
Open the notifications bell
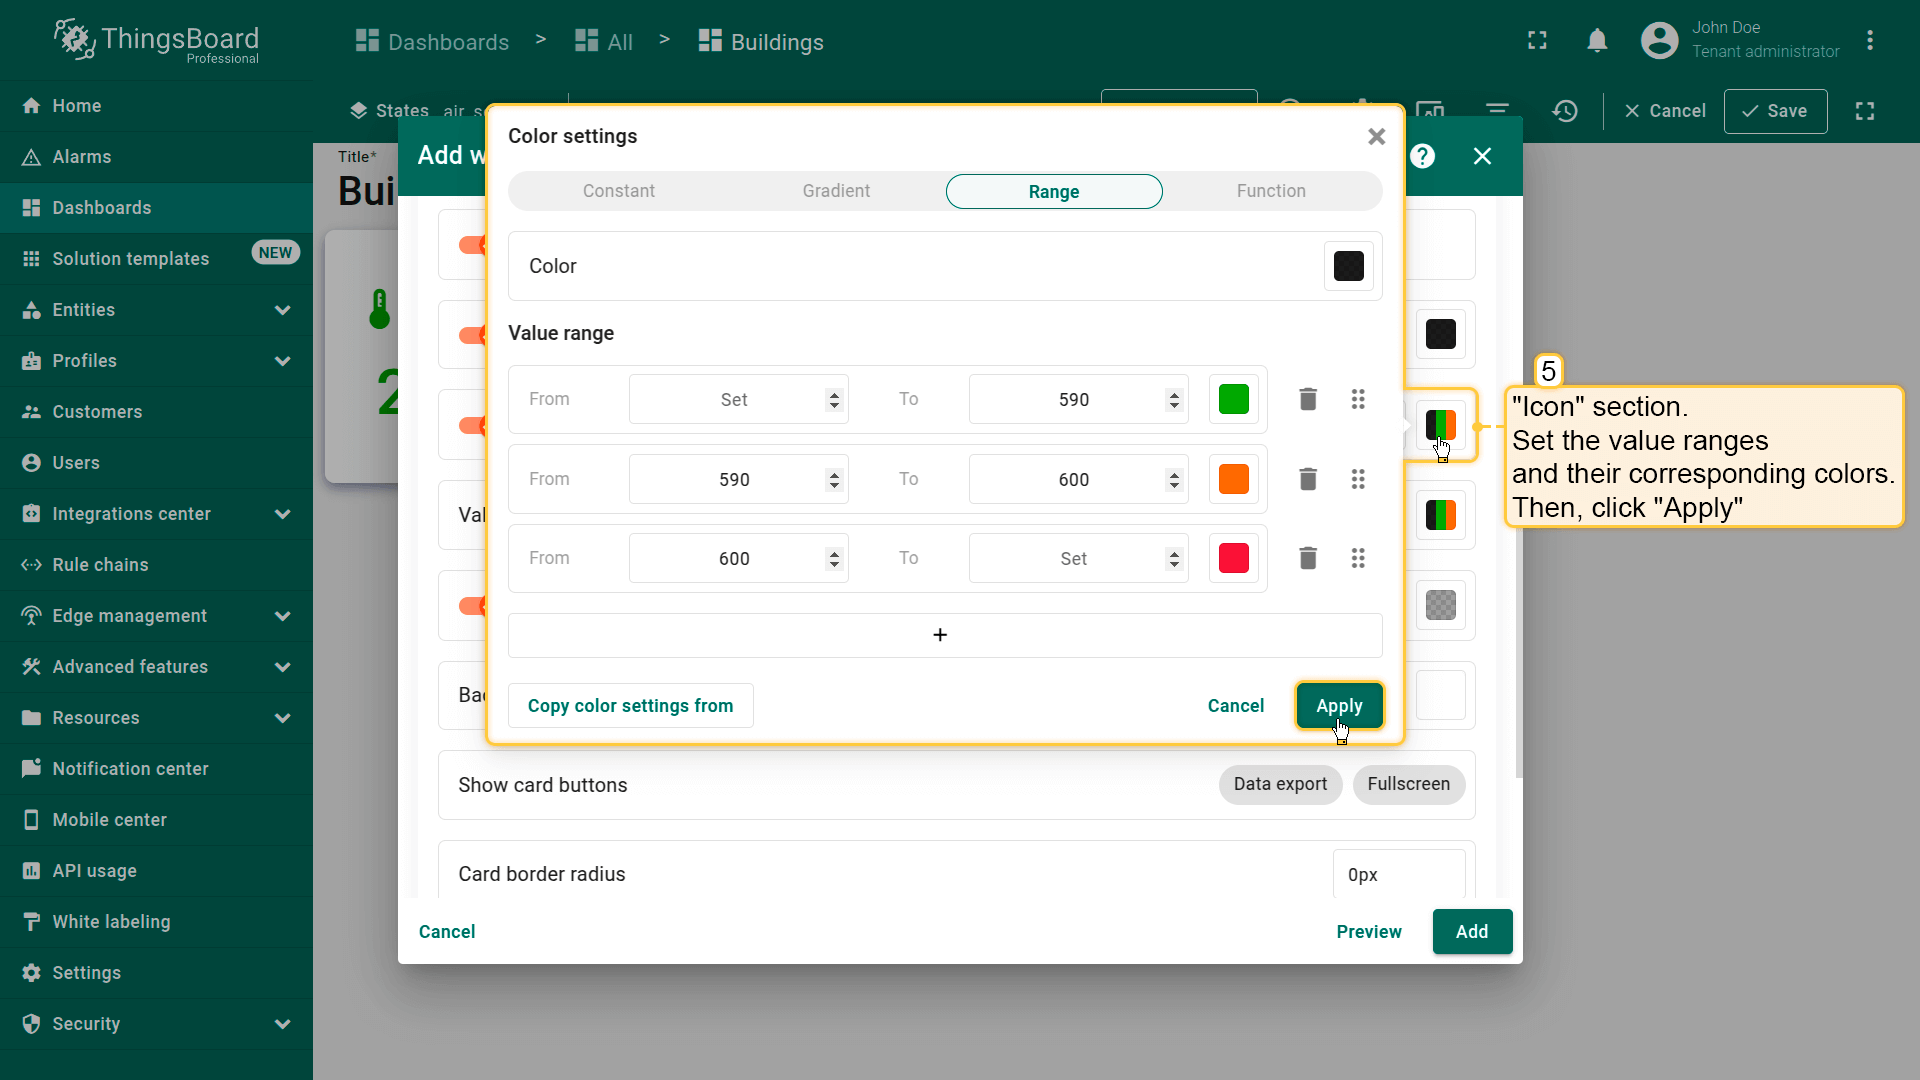point(1597,41)
